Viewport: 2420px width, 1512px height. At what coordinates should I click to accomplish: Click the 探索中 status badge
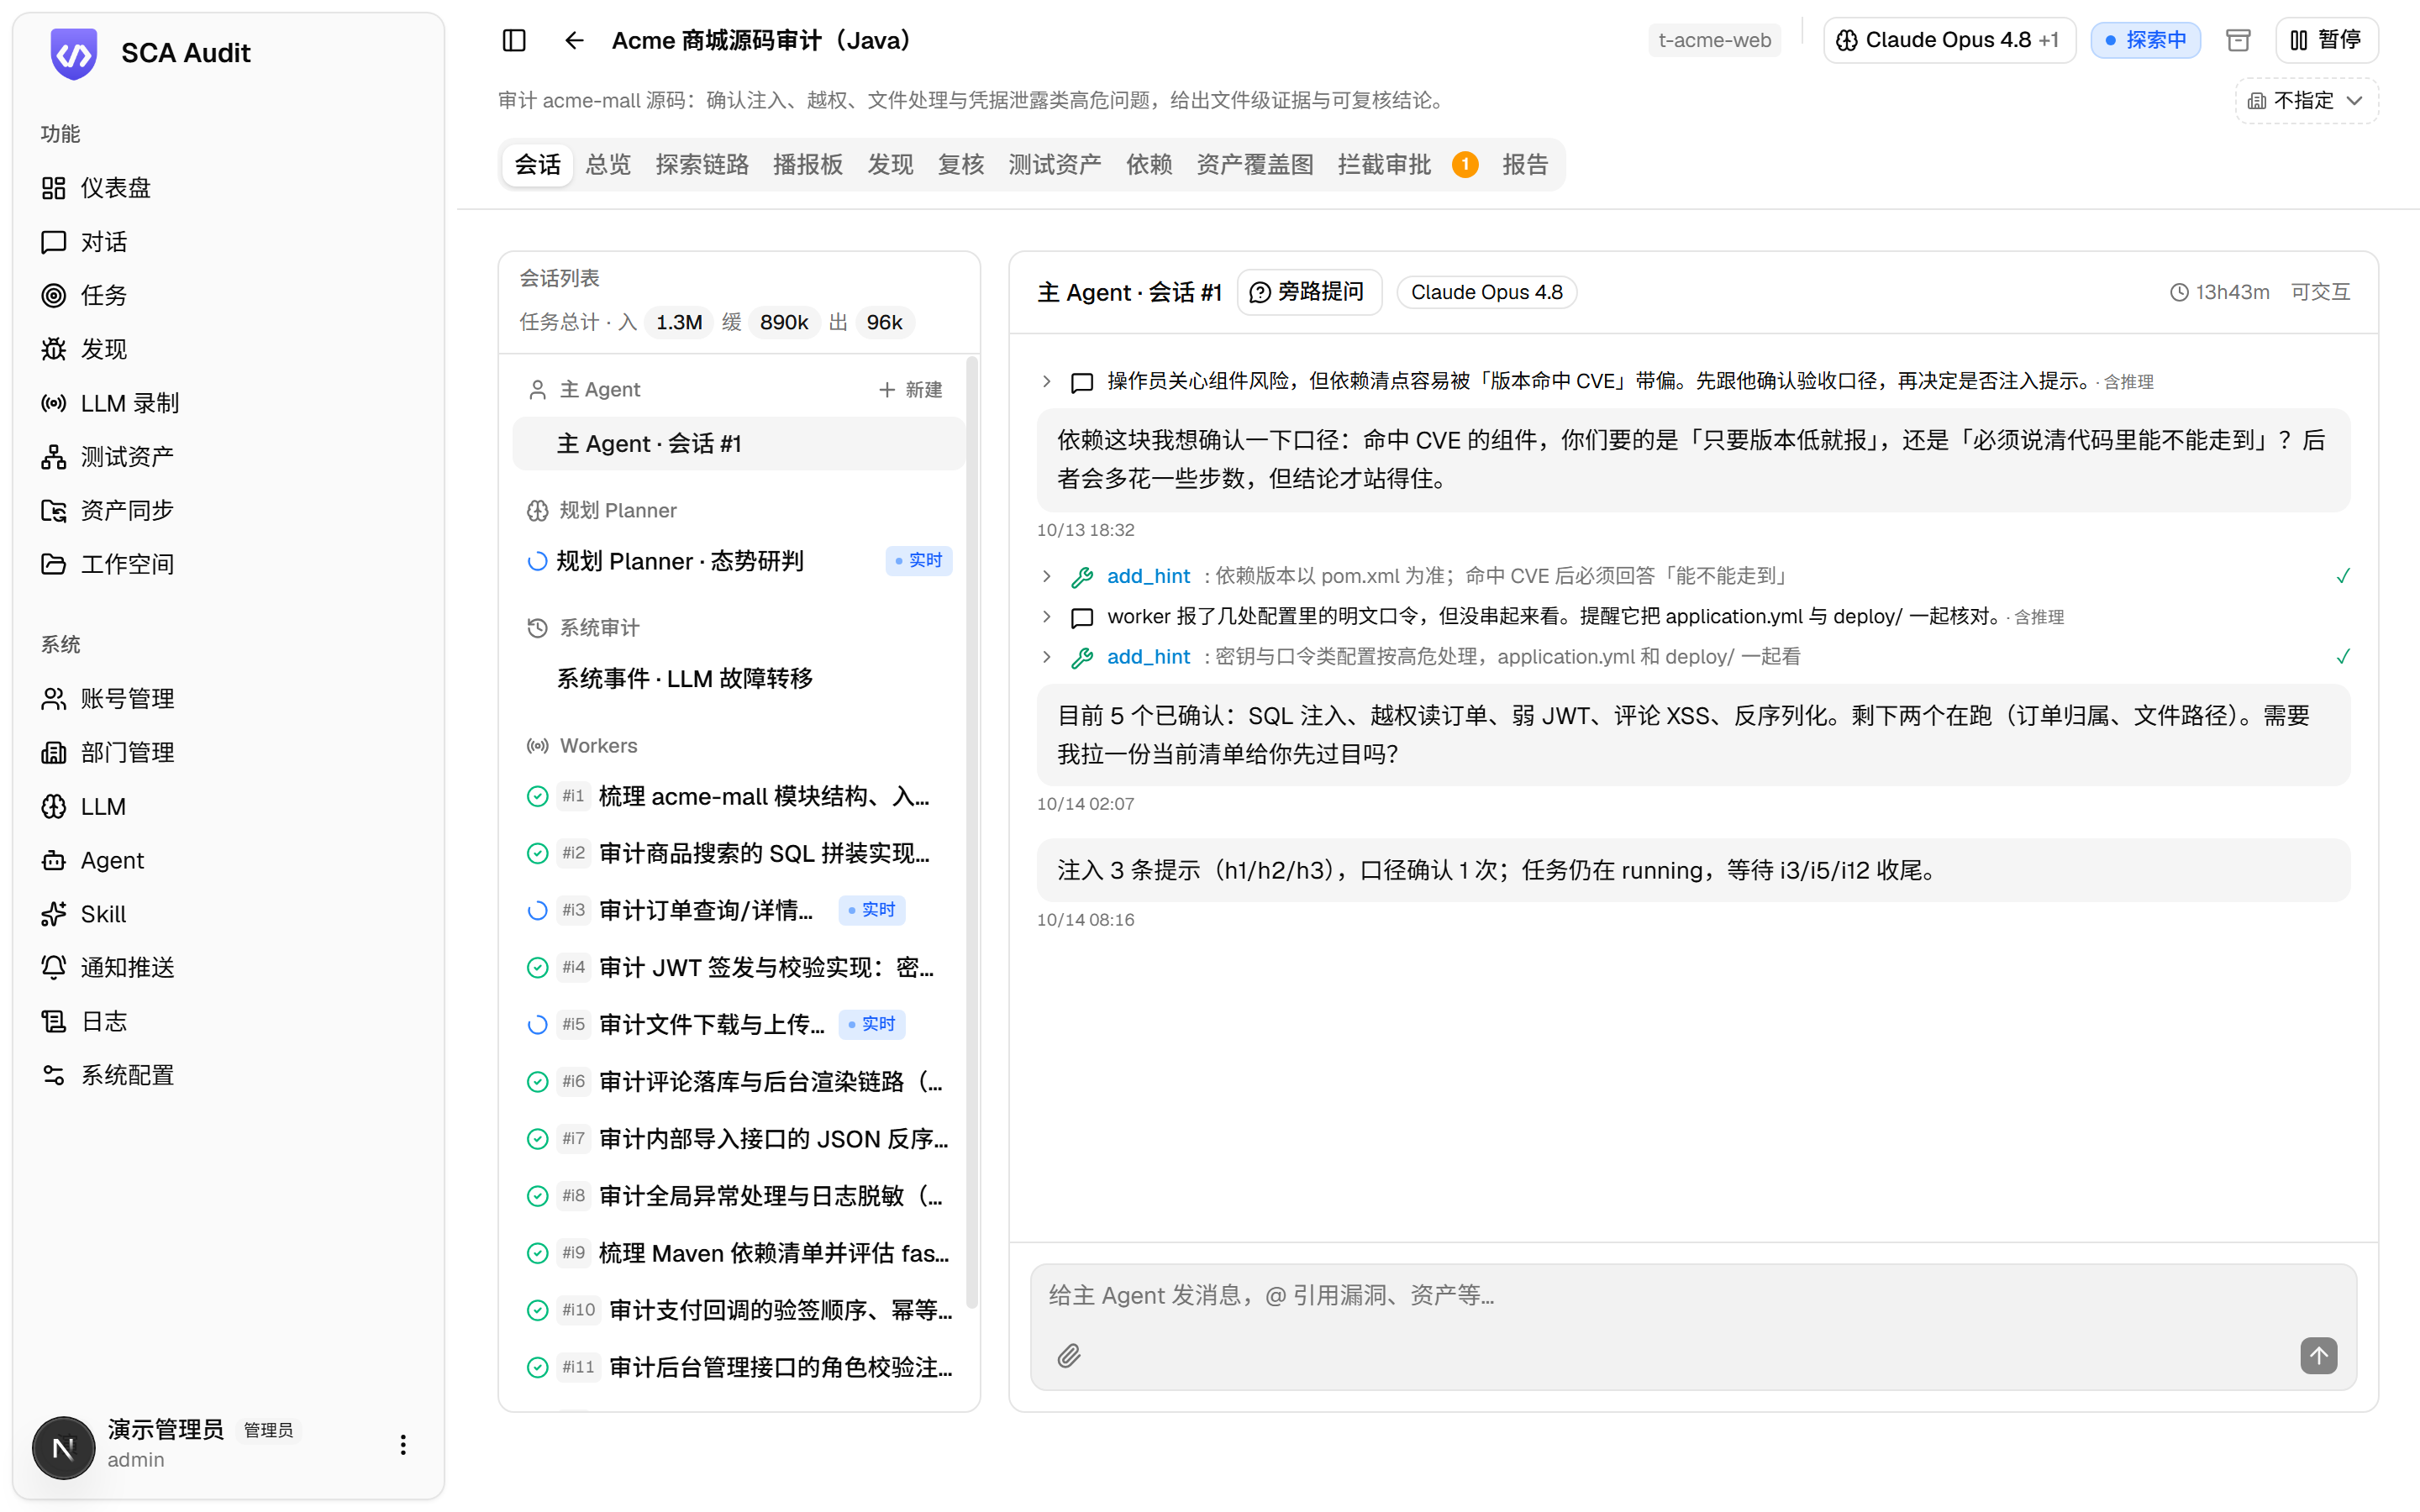pos(2145,40)
